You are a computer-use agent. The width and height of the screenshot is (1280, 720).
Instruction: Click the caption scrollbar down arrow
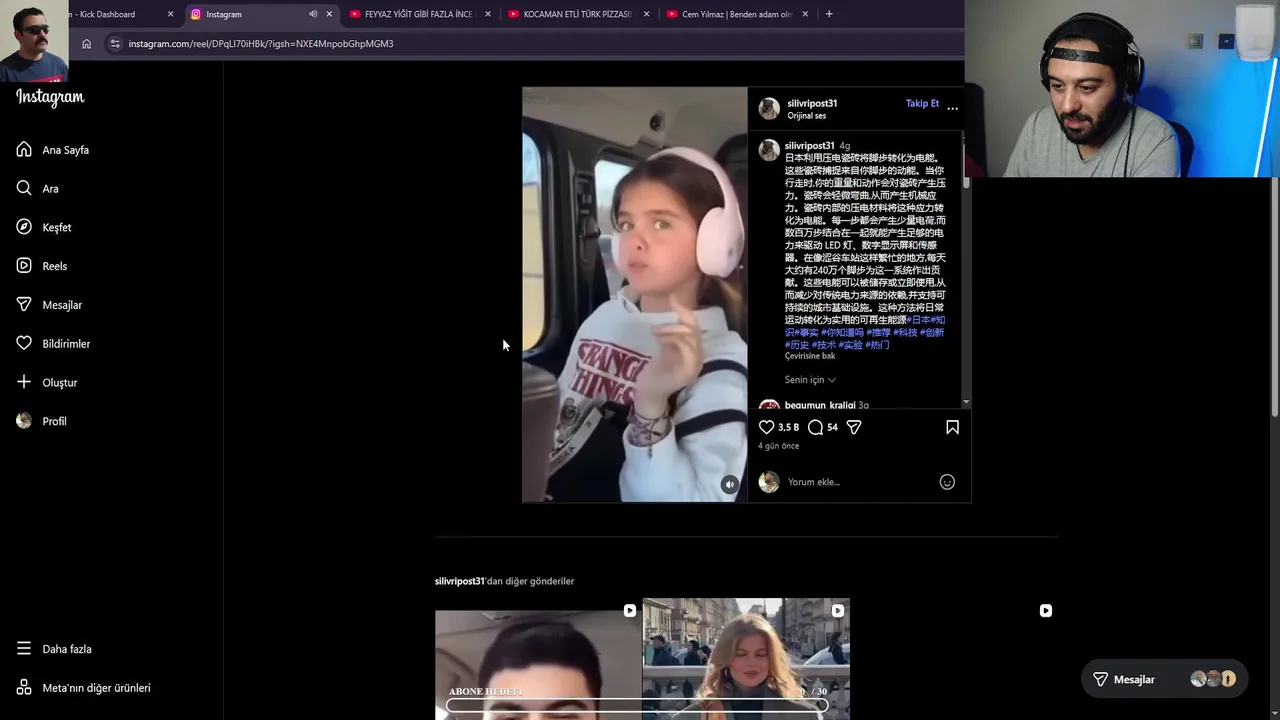[966, 402]
